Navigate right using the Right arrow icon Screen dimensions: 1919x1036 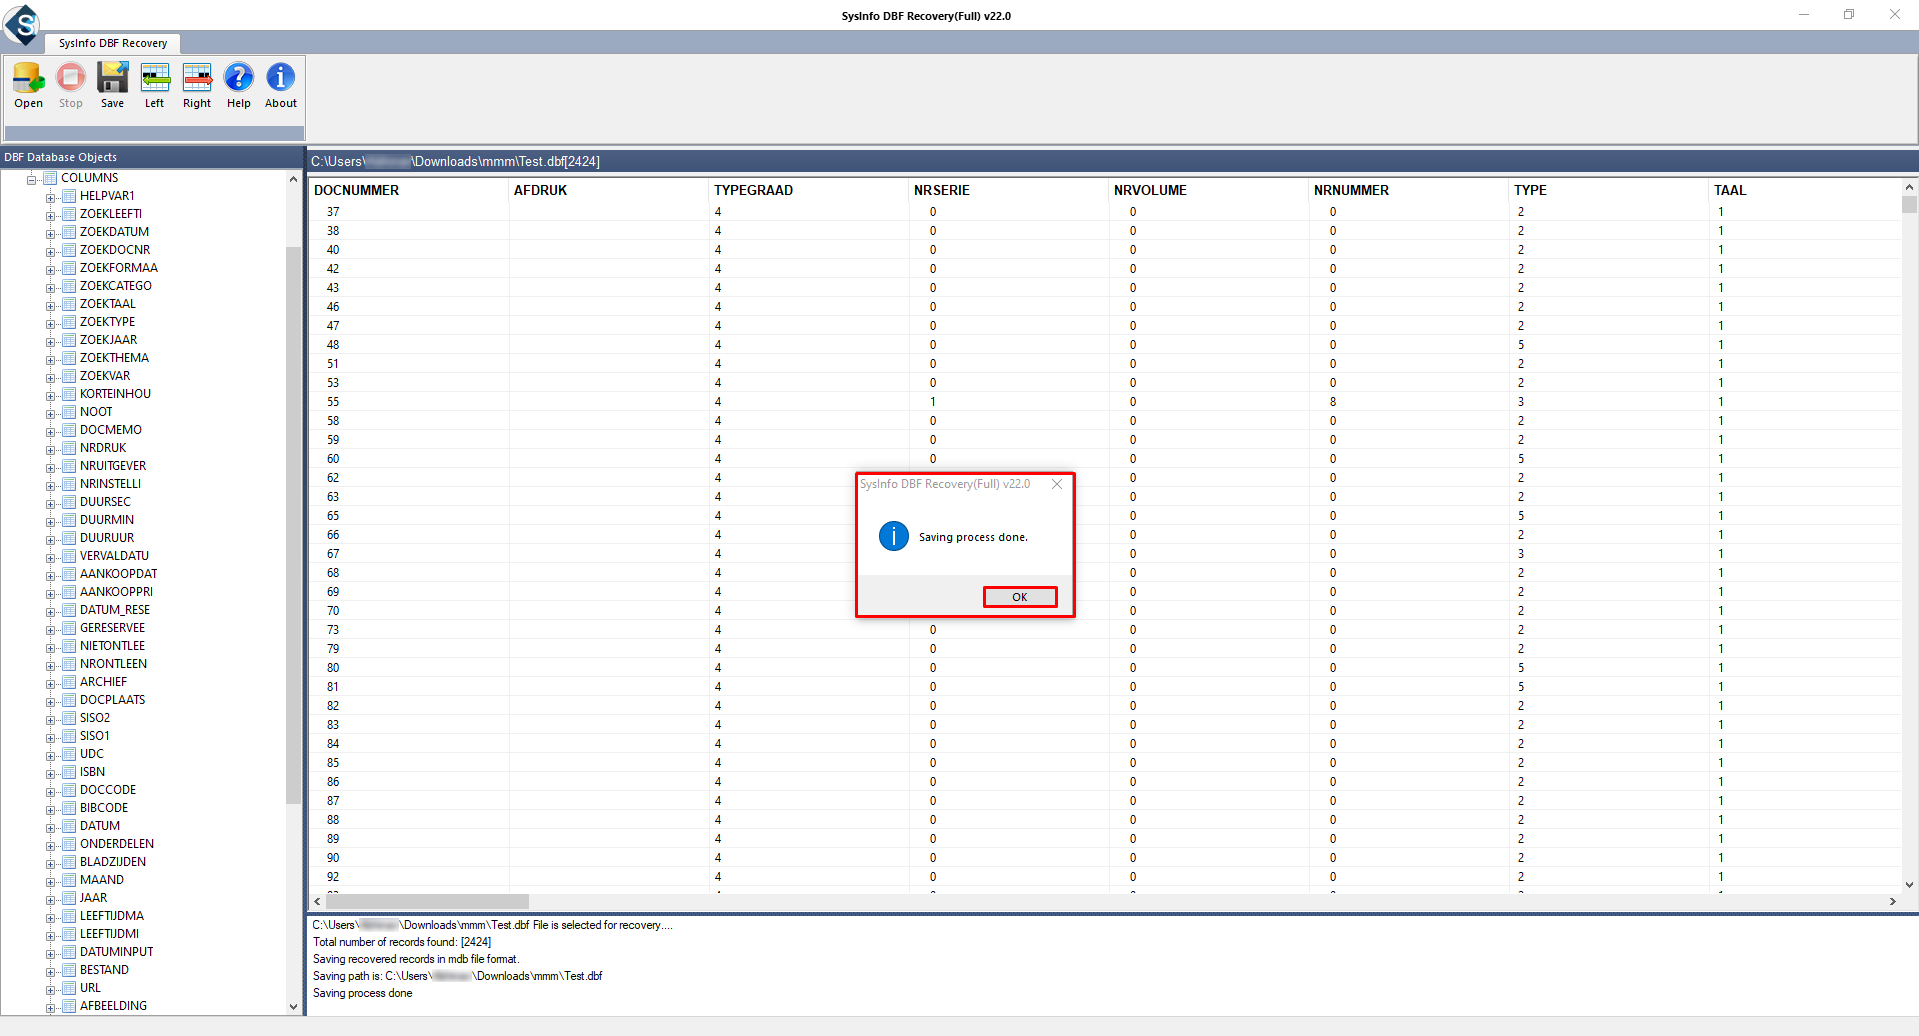(196, 83)
